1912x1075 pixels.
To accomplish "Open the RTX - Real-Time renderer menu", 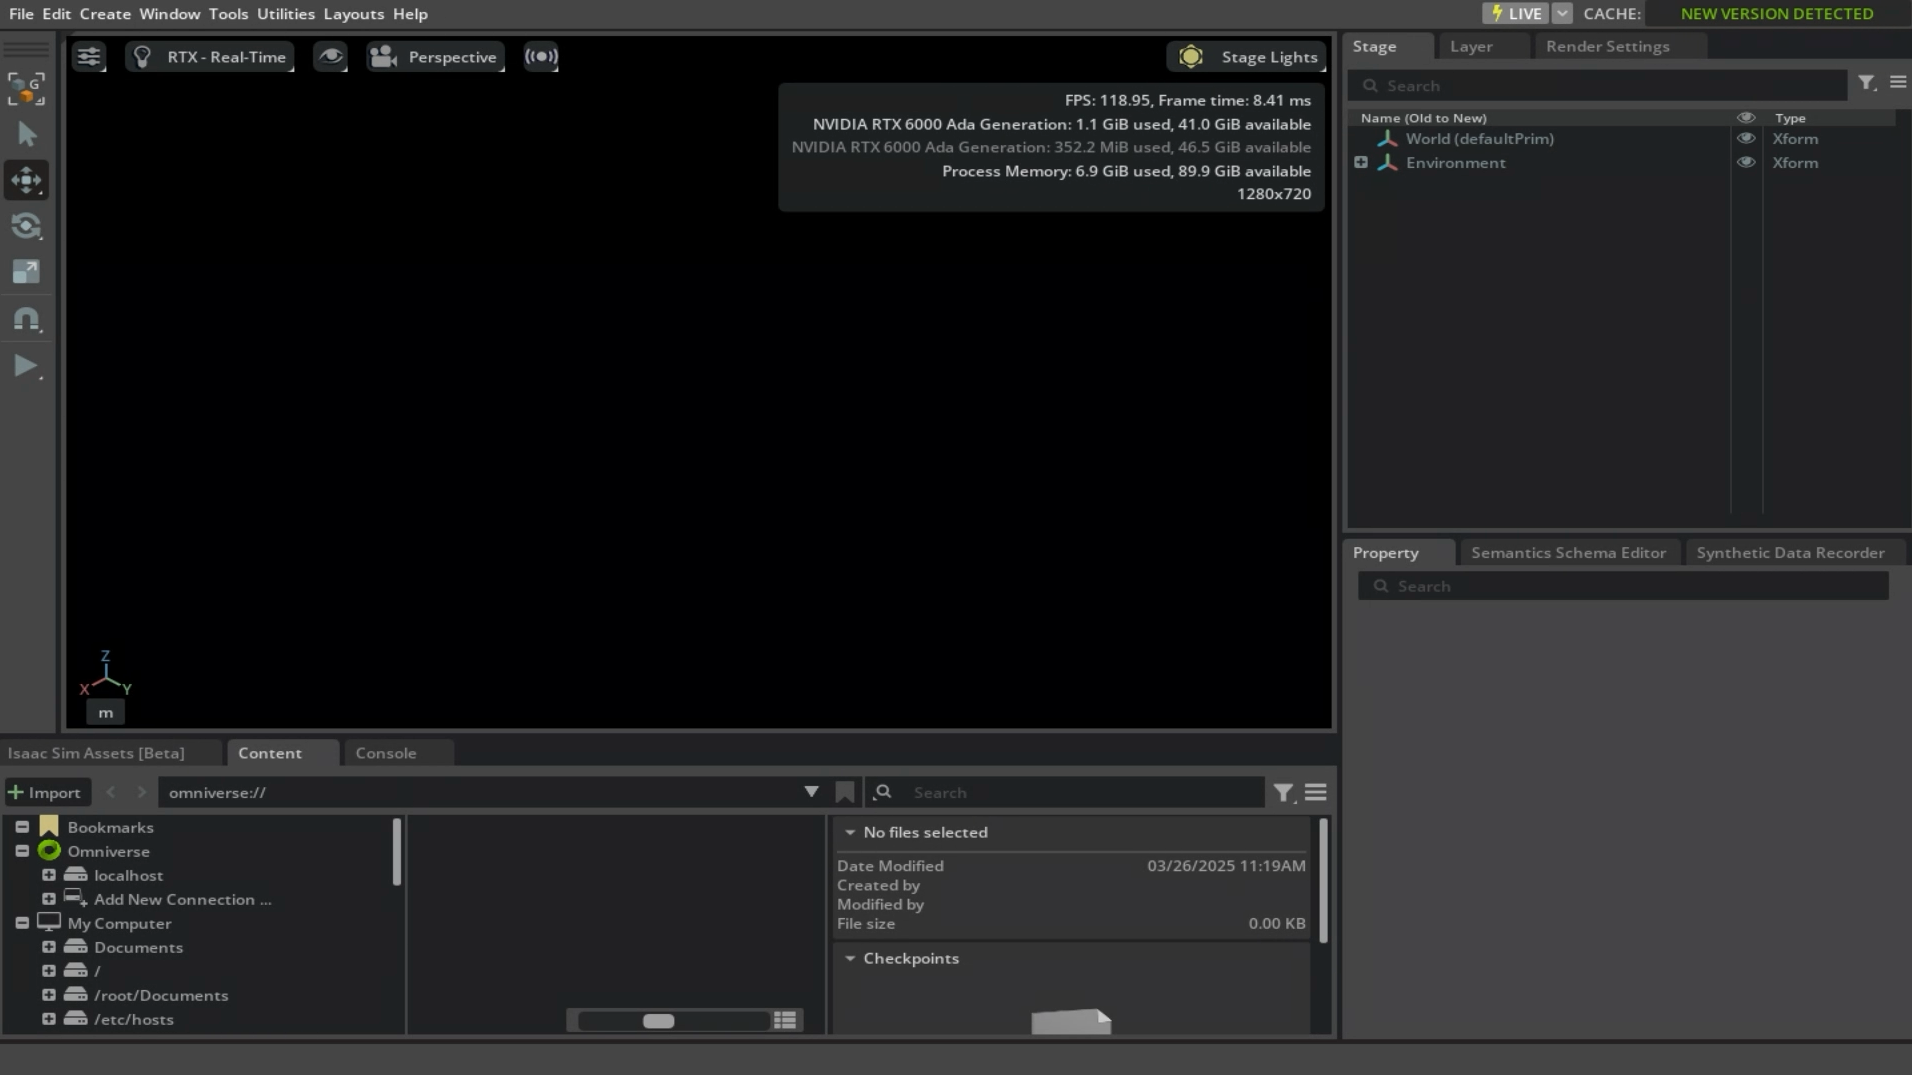I will tap(210, 57).
